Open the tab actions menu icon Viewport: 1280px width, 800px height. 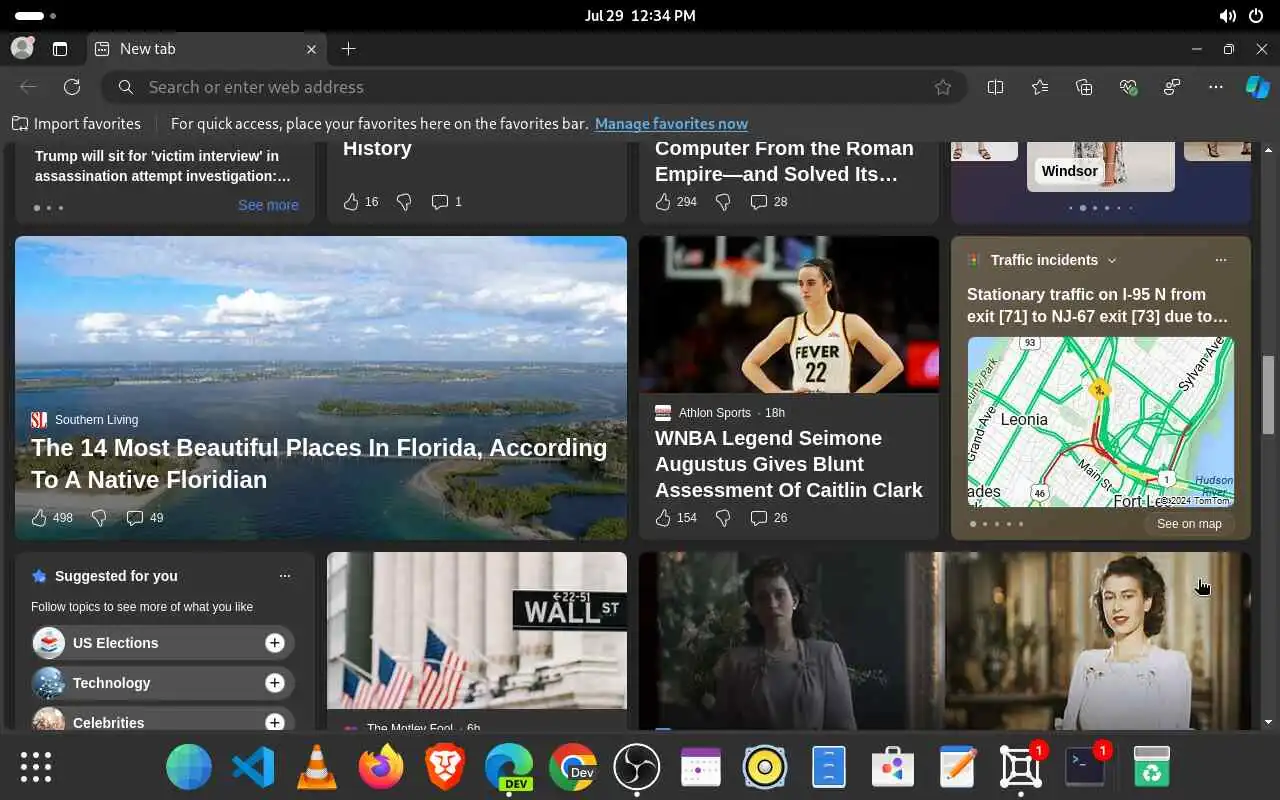pyautogui.click(x=60, y=49)
